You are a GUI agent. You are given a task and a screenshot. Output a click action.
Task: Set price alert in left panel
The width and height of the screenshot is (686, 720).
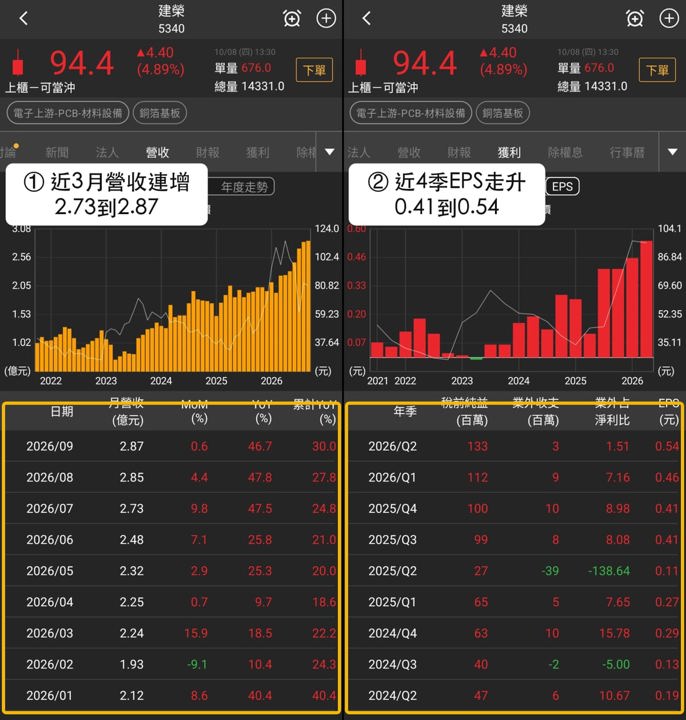click(x=292, y=19)
